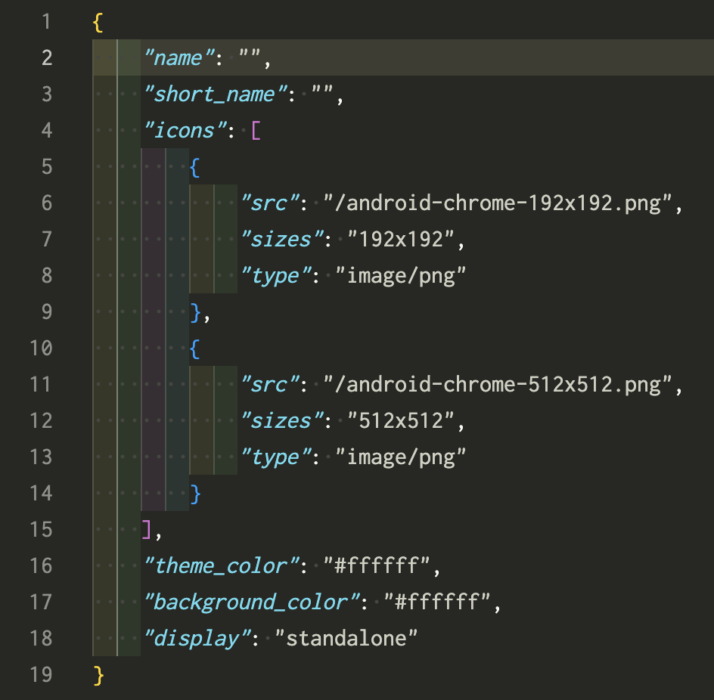
Task: Click the empty string value of "short_name"
Action: click(x=322, y=91)
